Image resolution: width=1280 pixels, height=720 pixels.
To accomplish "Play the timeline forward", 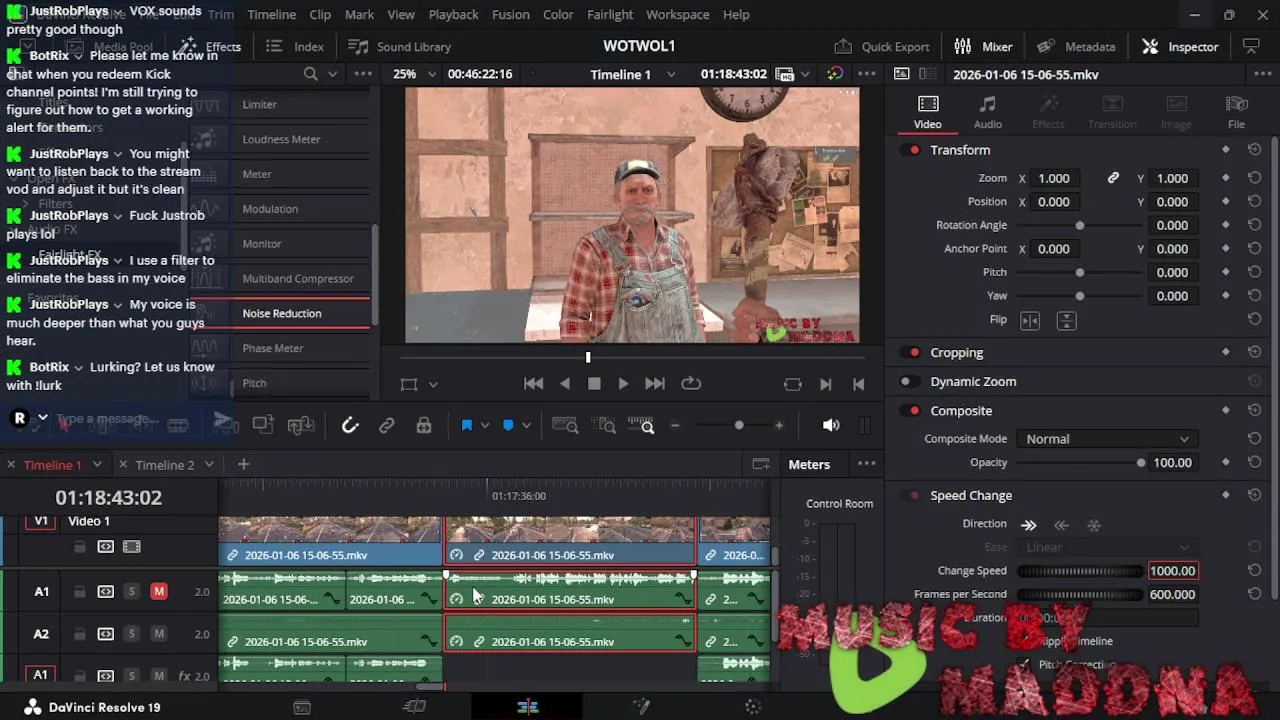I will [623, 384].
